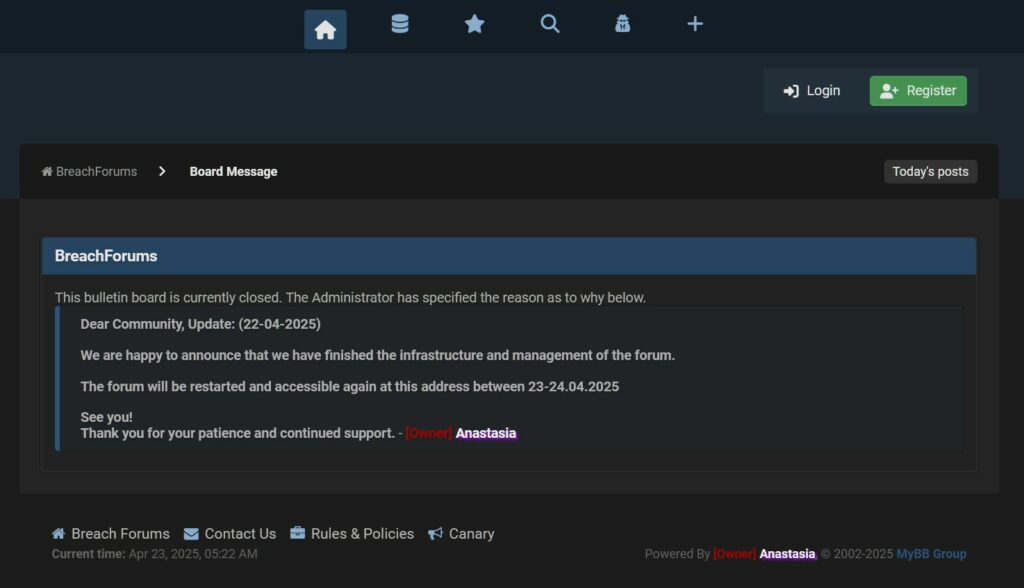Viewport: 1024px width, 588px height.
Task: Visit the MyBB Group link
Action: coord(931,554)
